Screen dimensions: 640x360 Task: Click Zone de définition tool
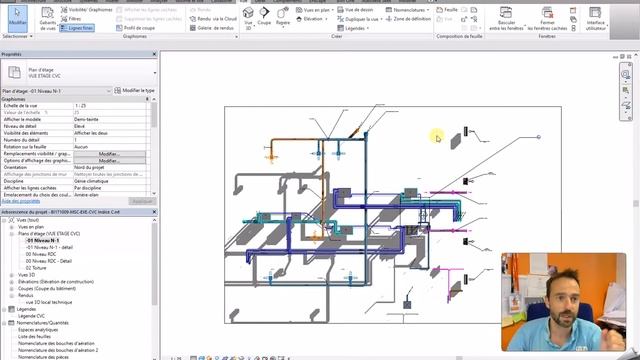click(x=408, y=19)
